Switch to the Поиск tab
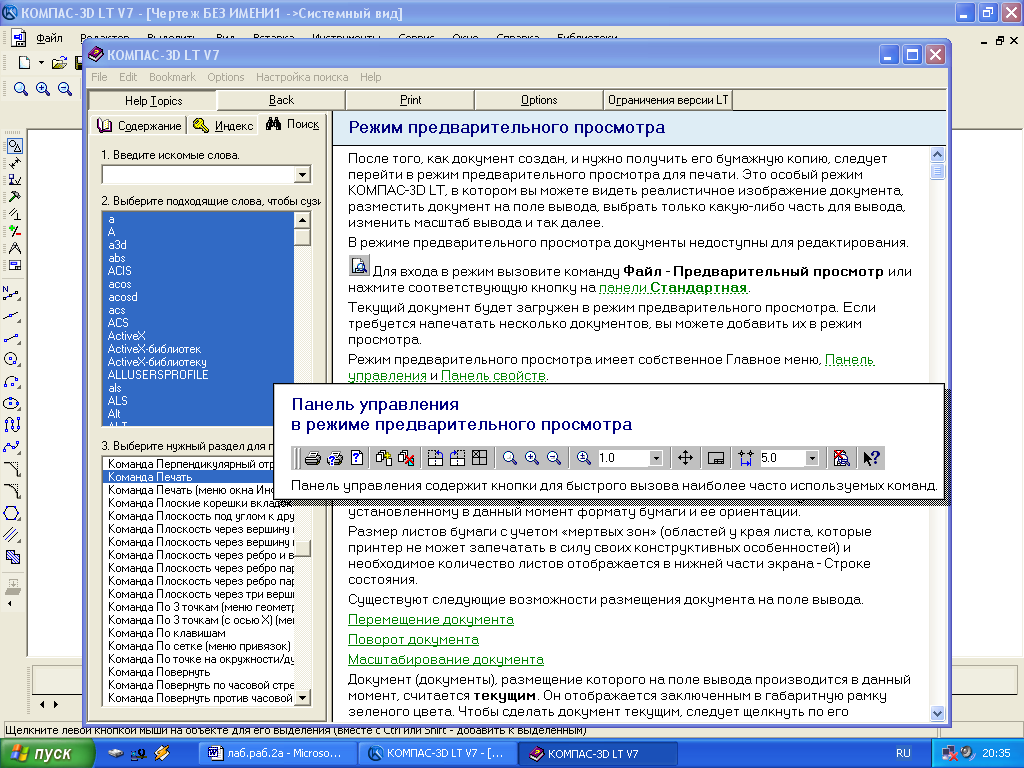 point(293,124)
